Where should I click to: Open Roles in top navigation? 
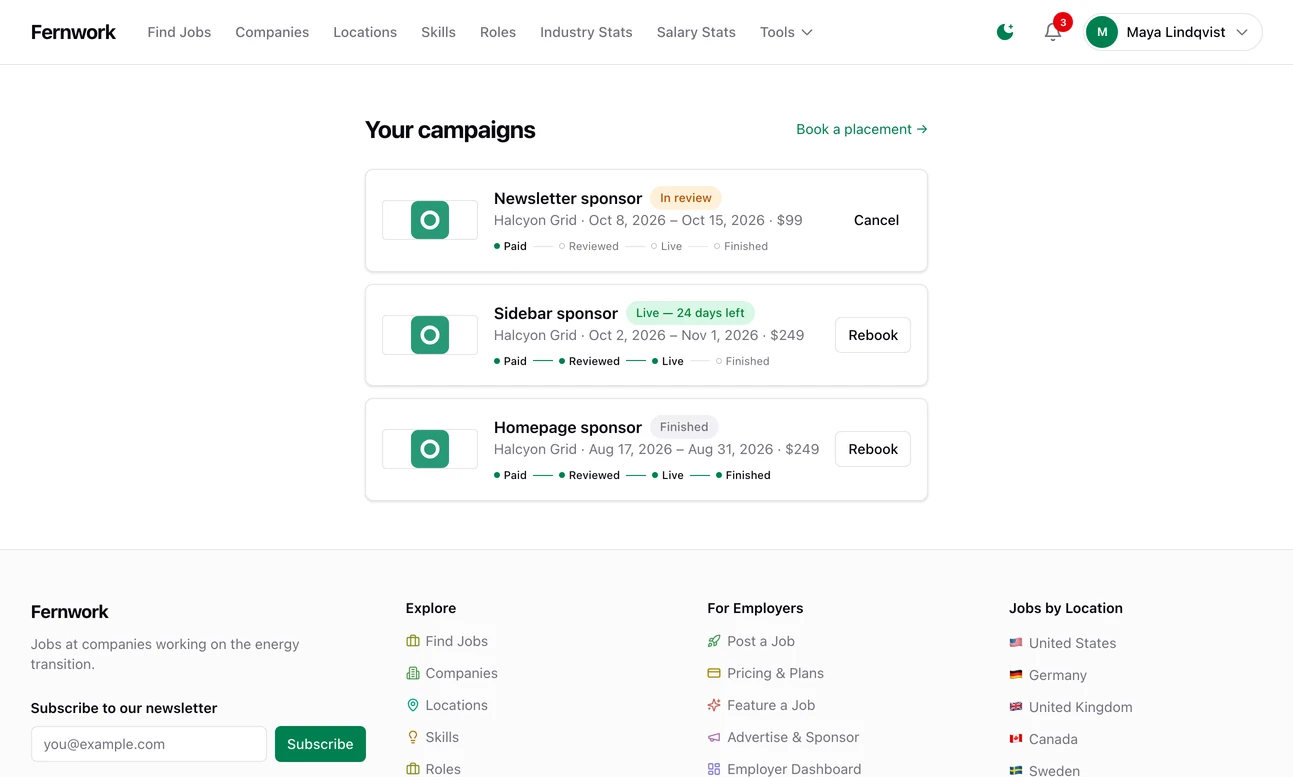point(498,32)
